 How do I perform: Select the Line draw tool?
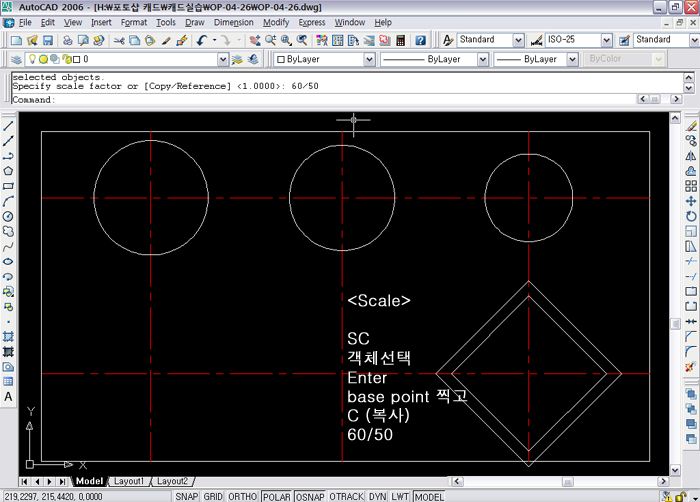coord(8,126)
